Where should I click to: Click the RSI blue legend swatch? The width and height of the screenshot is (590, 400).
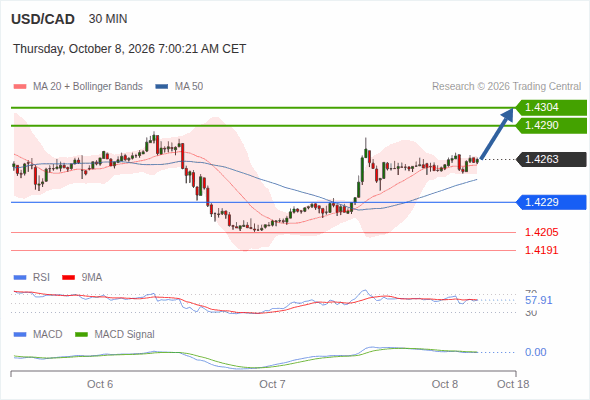[x=20, y=278]
